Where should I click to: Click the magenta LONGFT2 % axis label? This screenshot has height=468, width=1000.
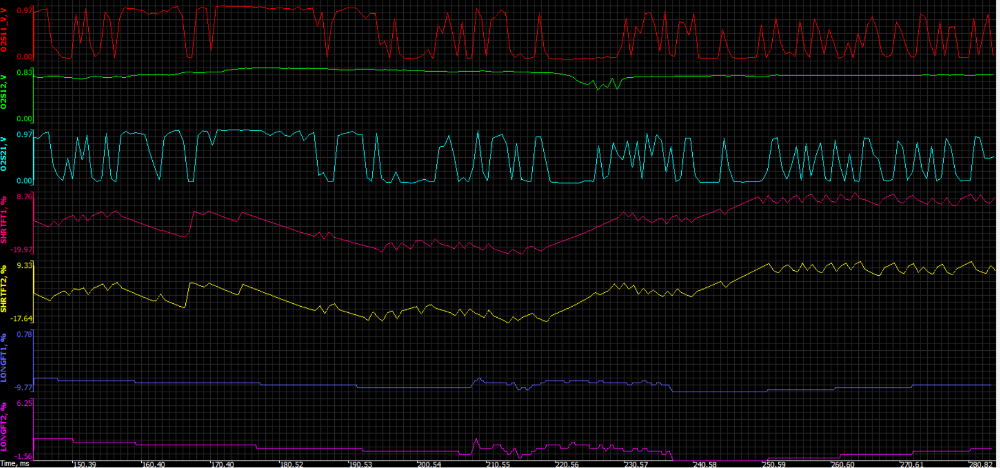pos(5,419)
